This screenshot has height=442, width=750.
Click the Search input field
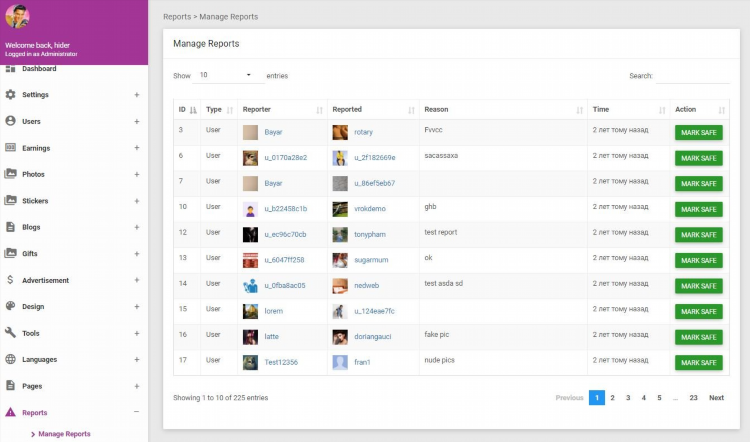point(692,76)
